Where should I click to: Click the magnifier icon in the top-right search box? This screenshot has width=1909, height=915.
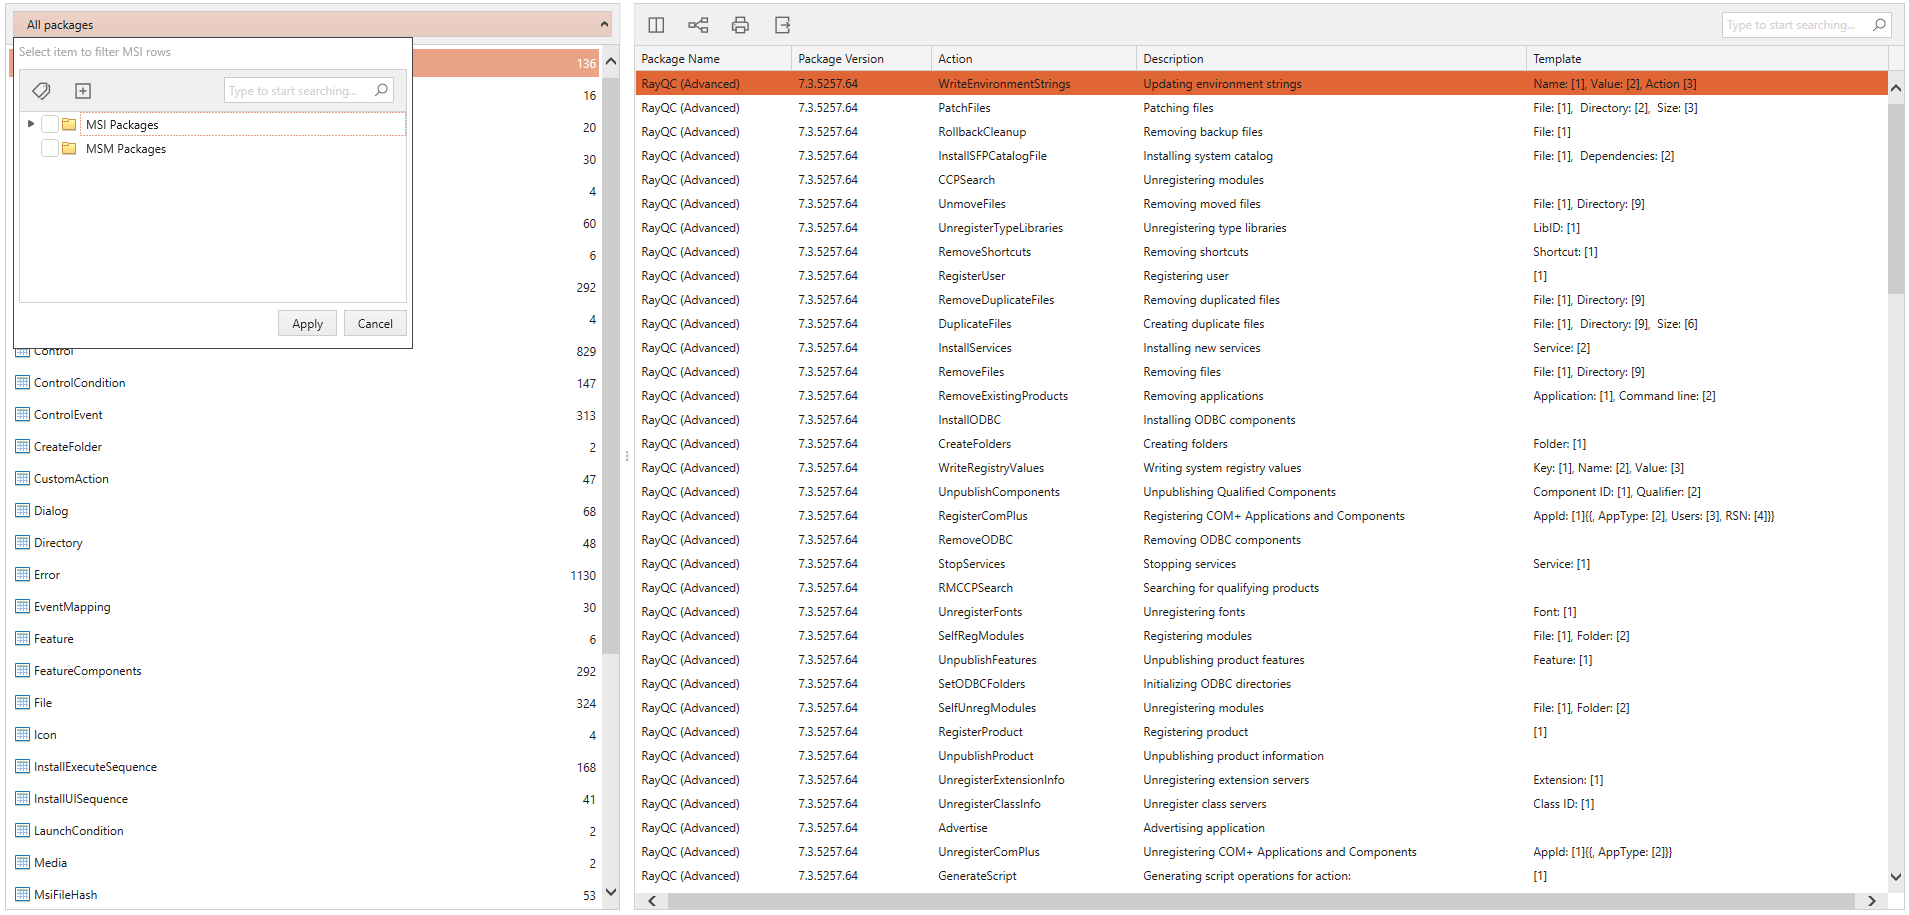1879,25
